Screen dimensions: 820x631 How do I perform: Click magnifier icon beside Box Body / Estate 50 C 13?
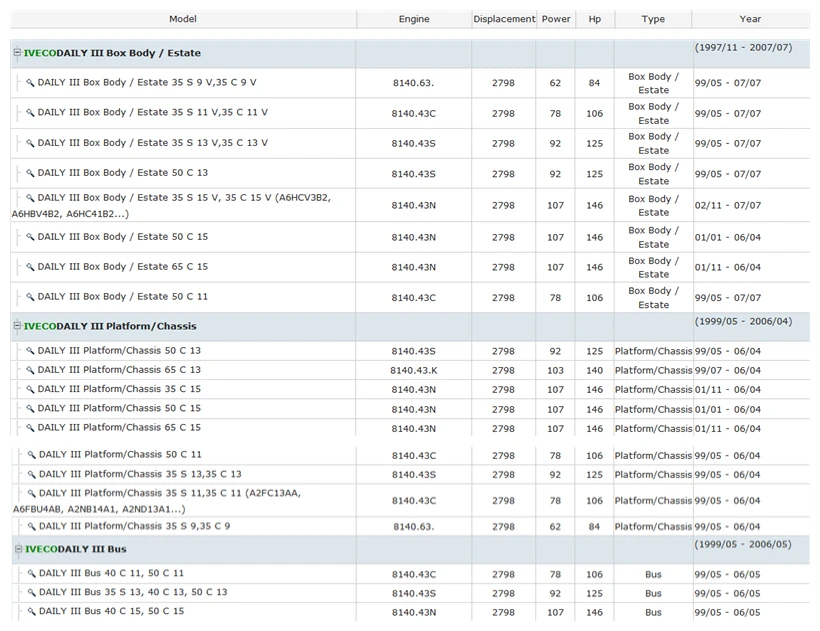tap(30, 173)
